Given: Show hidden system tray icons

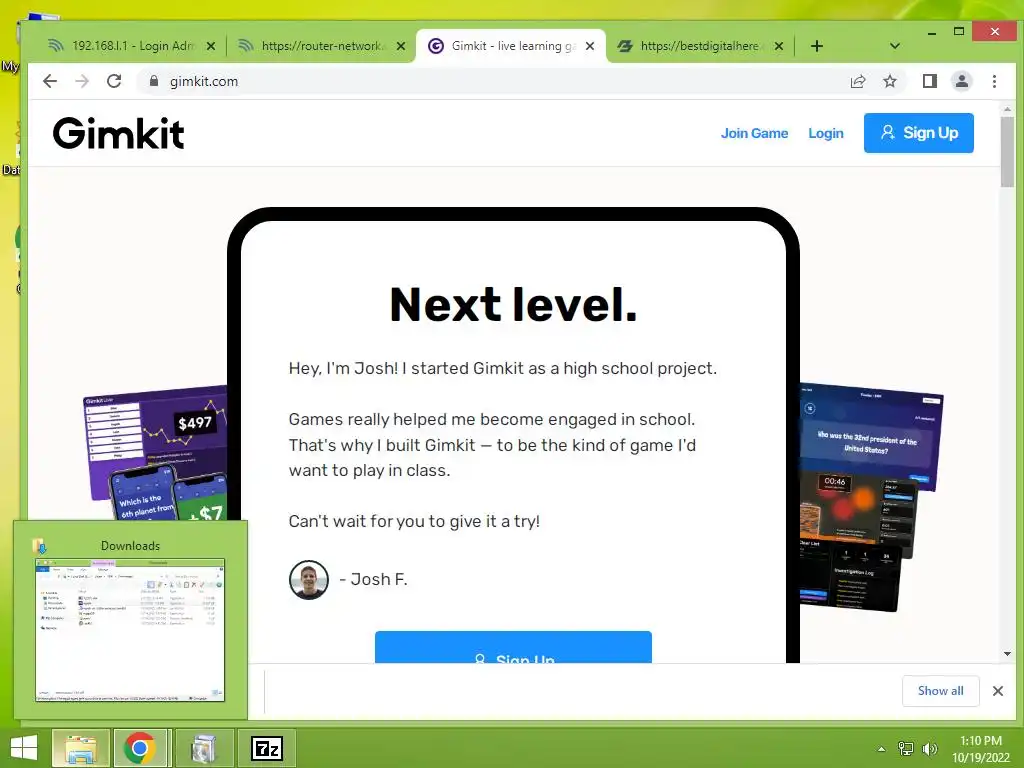Looking at the screenshot, I should (882, 749).
